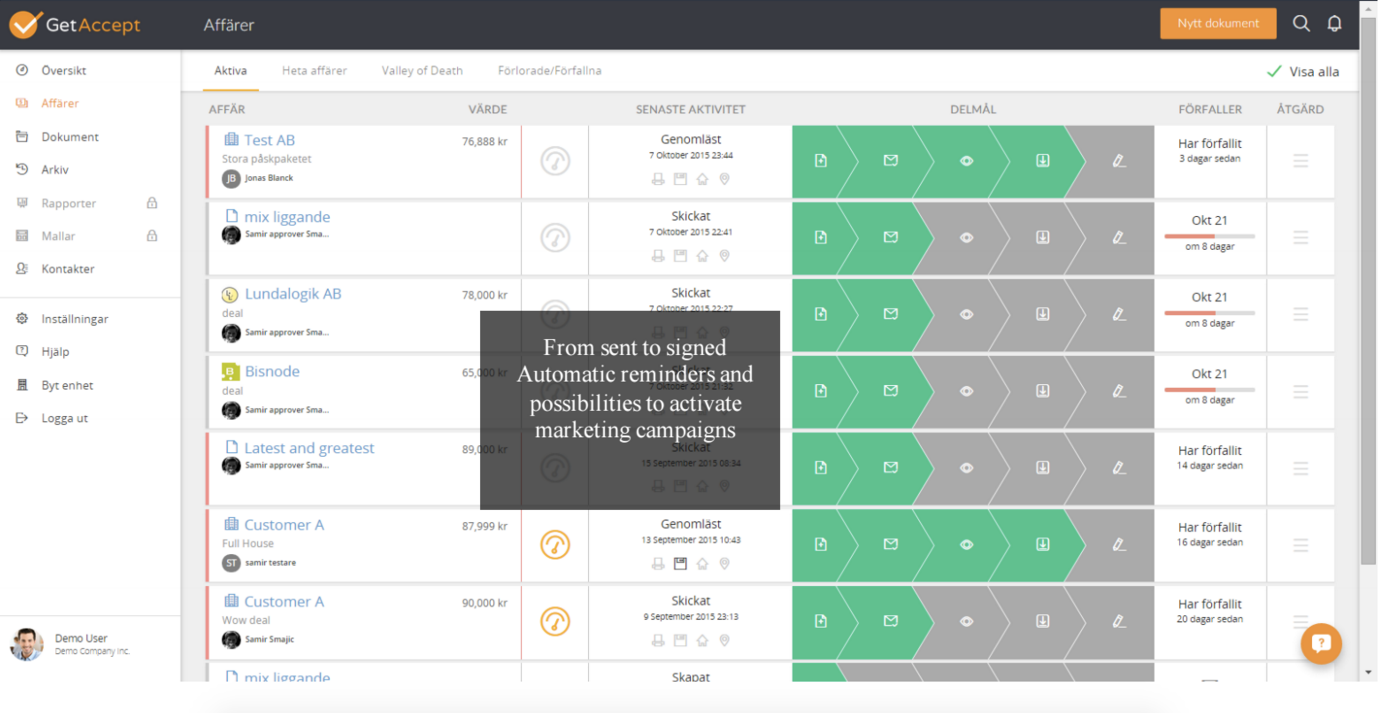1382x713 pixels.
Task: Open the signing pen milestone for Lundalogik AB
Action: (1117, 315)
